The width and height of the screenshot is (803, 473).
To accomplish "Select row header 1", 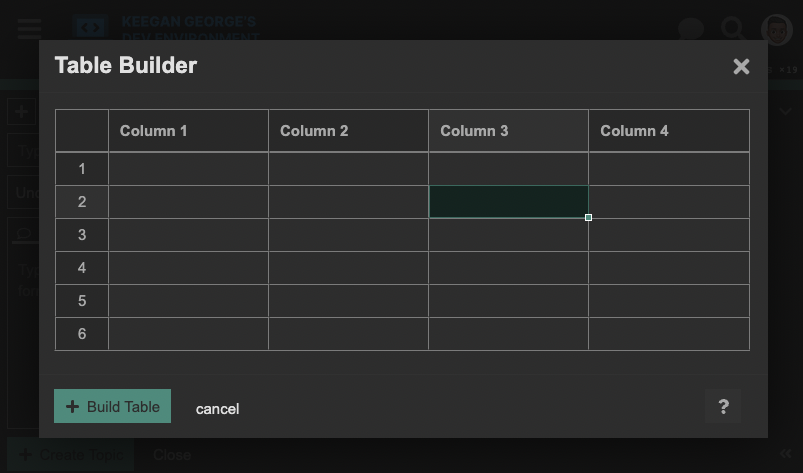I will [82, 169].
